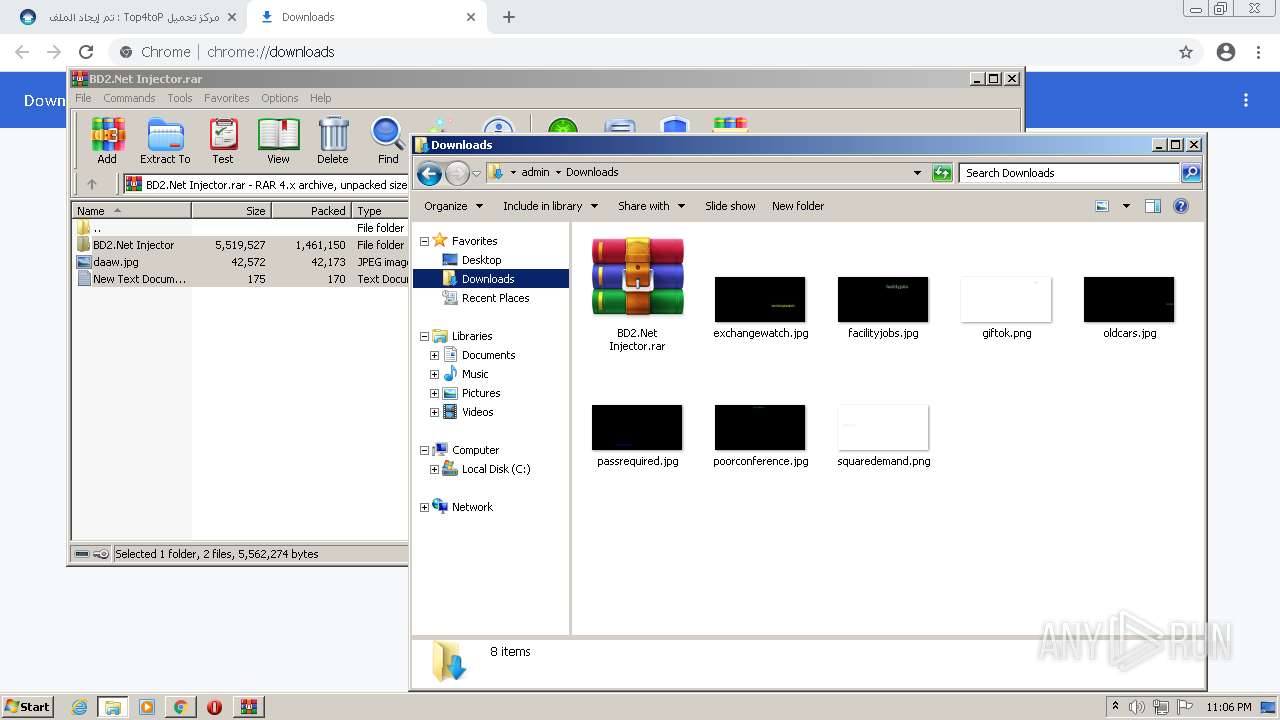
Task: Expand the address bar history dropdown
Action: (917, 173)
